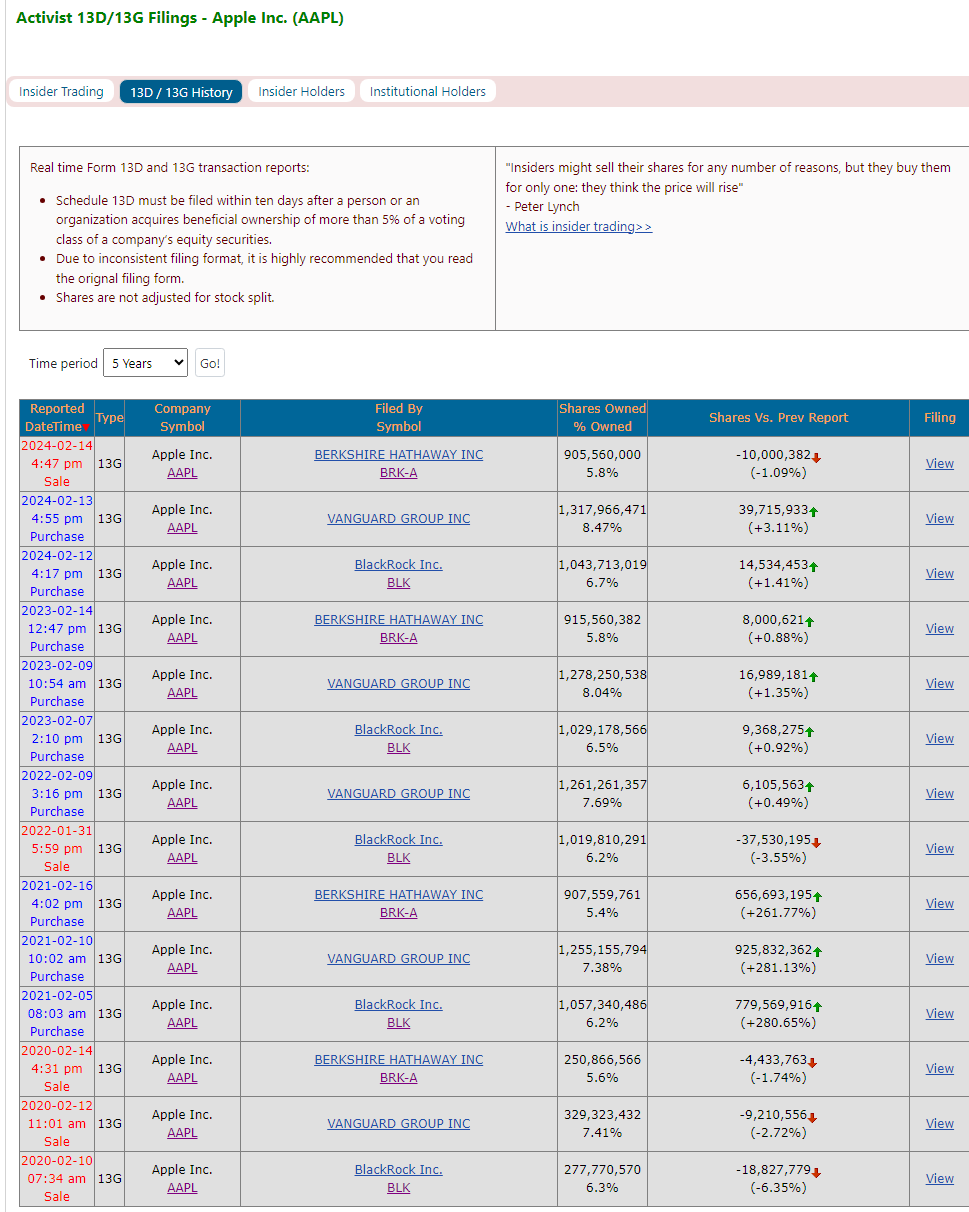Viewport: 969px width, 1212px height.
Task: View the 2023-02-14 Berkshire filing
Action: [939, 629]
